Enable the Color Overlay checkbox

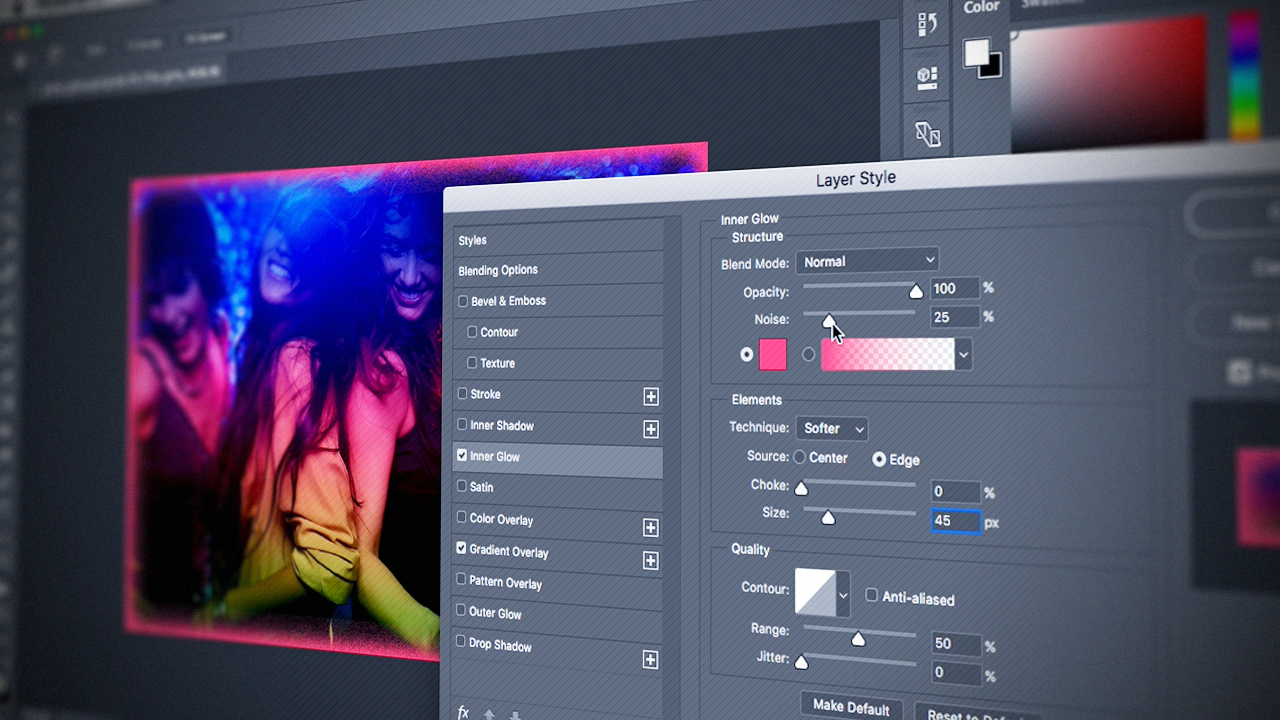pos(461,517)
